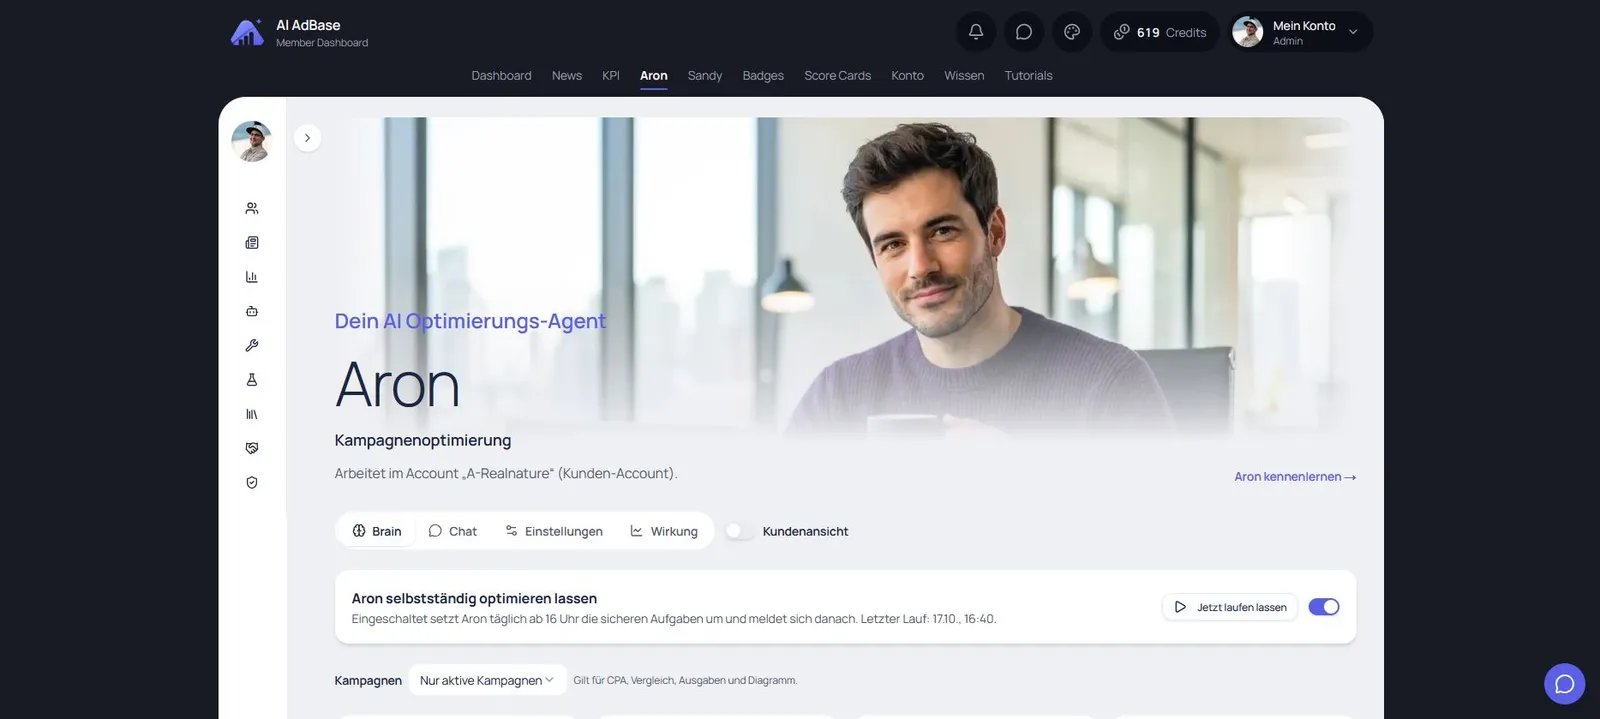Select the Aron nav item

pyautogui.click(x=654, y=76)
